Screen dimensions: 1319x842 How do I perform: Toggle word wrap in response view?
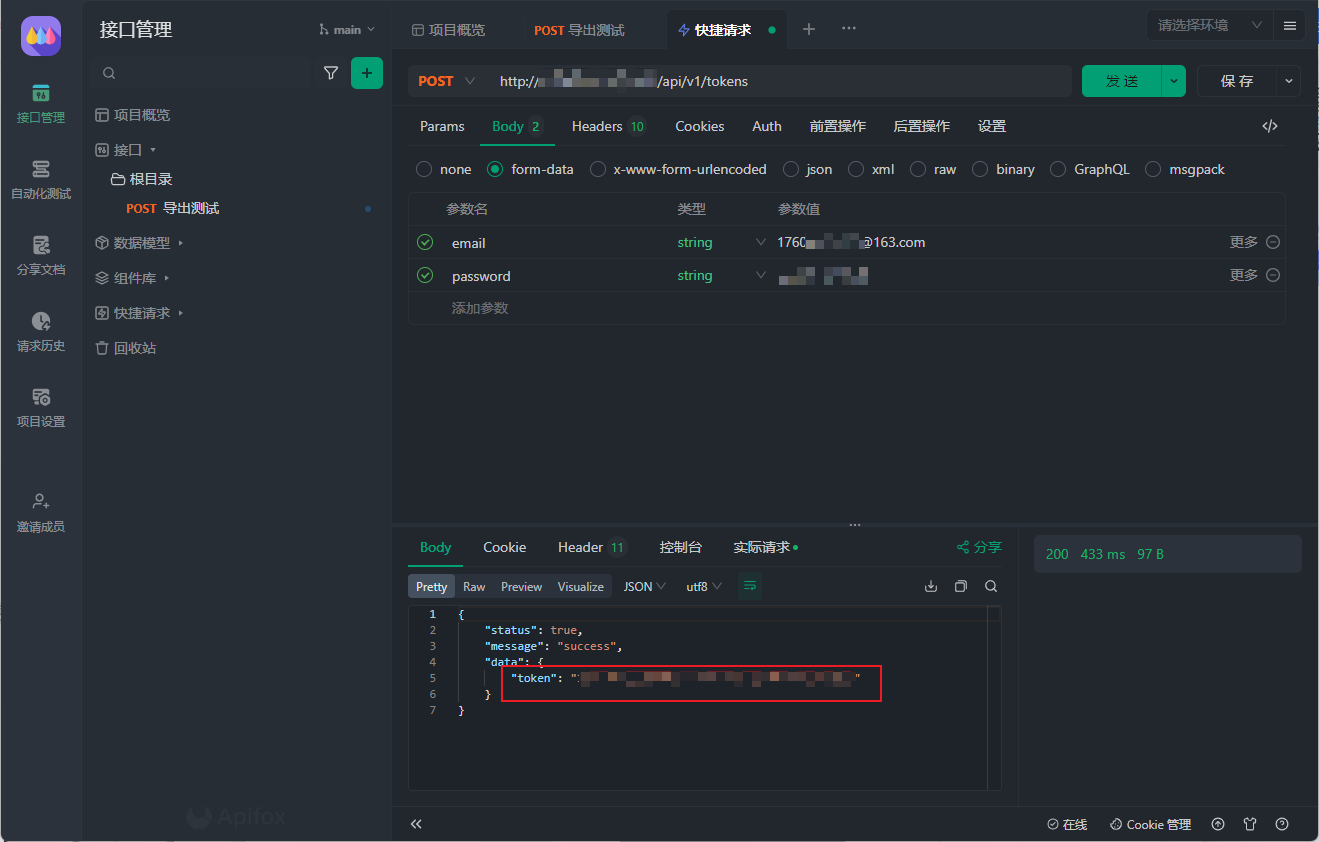click(x=750, y=586)
